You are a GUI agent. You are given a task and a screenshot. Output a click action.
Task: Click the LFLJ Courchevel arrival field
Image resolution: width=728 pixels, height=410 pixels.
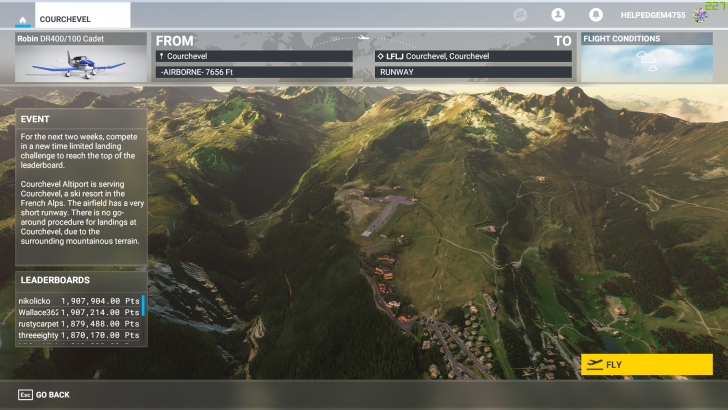pos(473,56)
